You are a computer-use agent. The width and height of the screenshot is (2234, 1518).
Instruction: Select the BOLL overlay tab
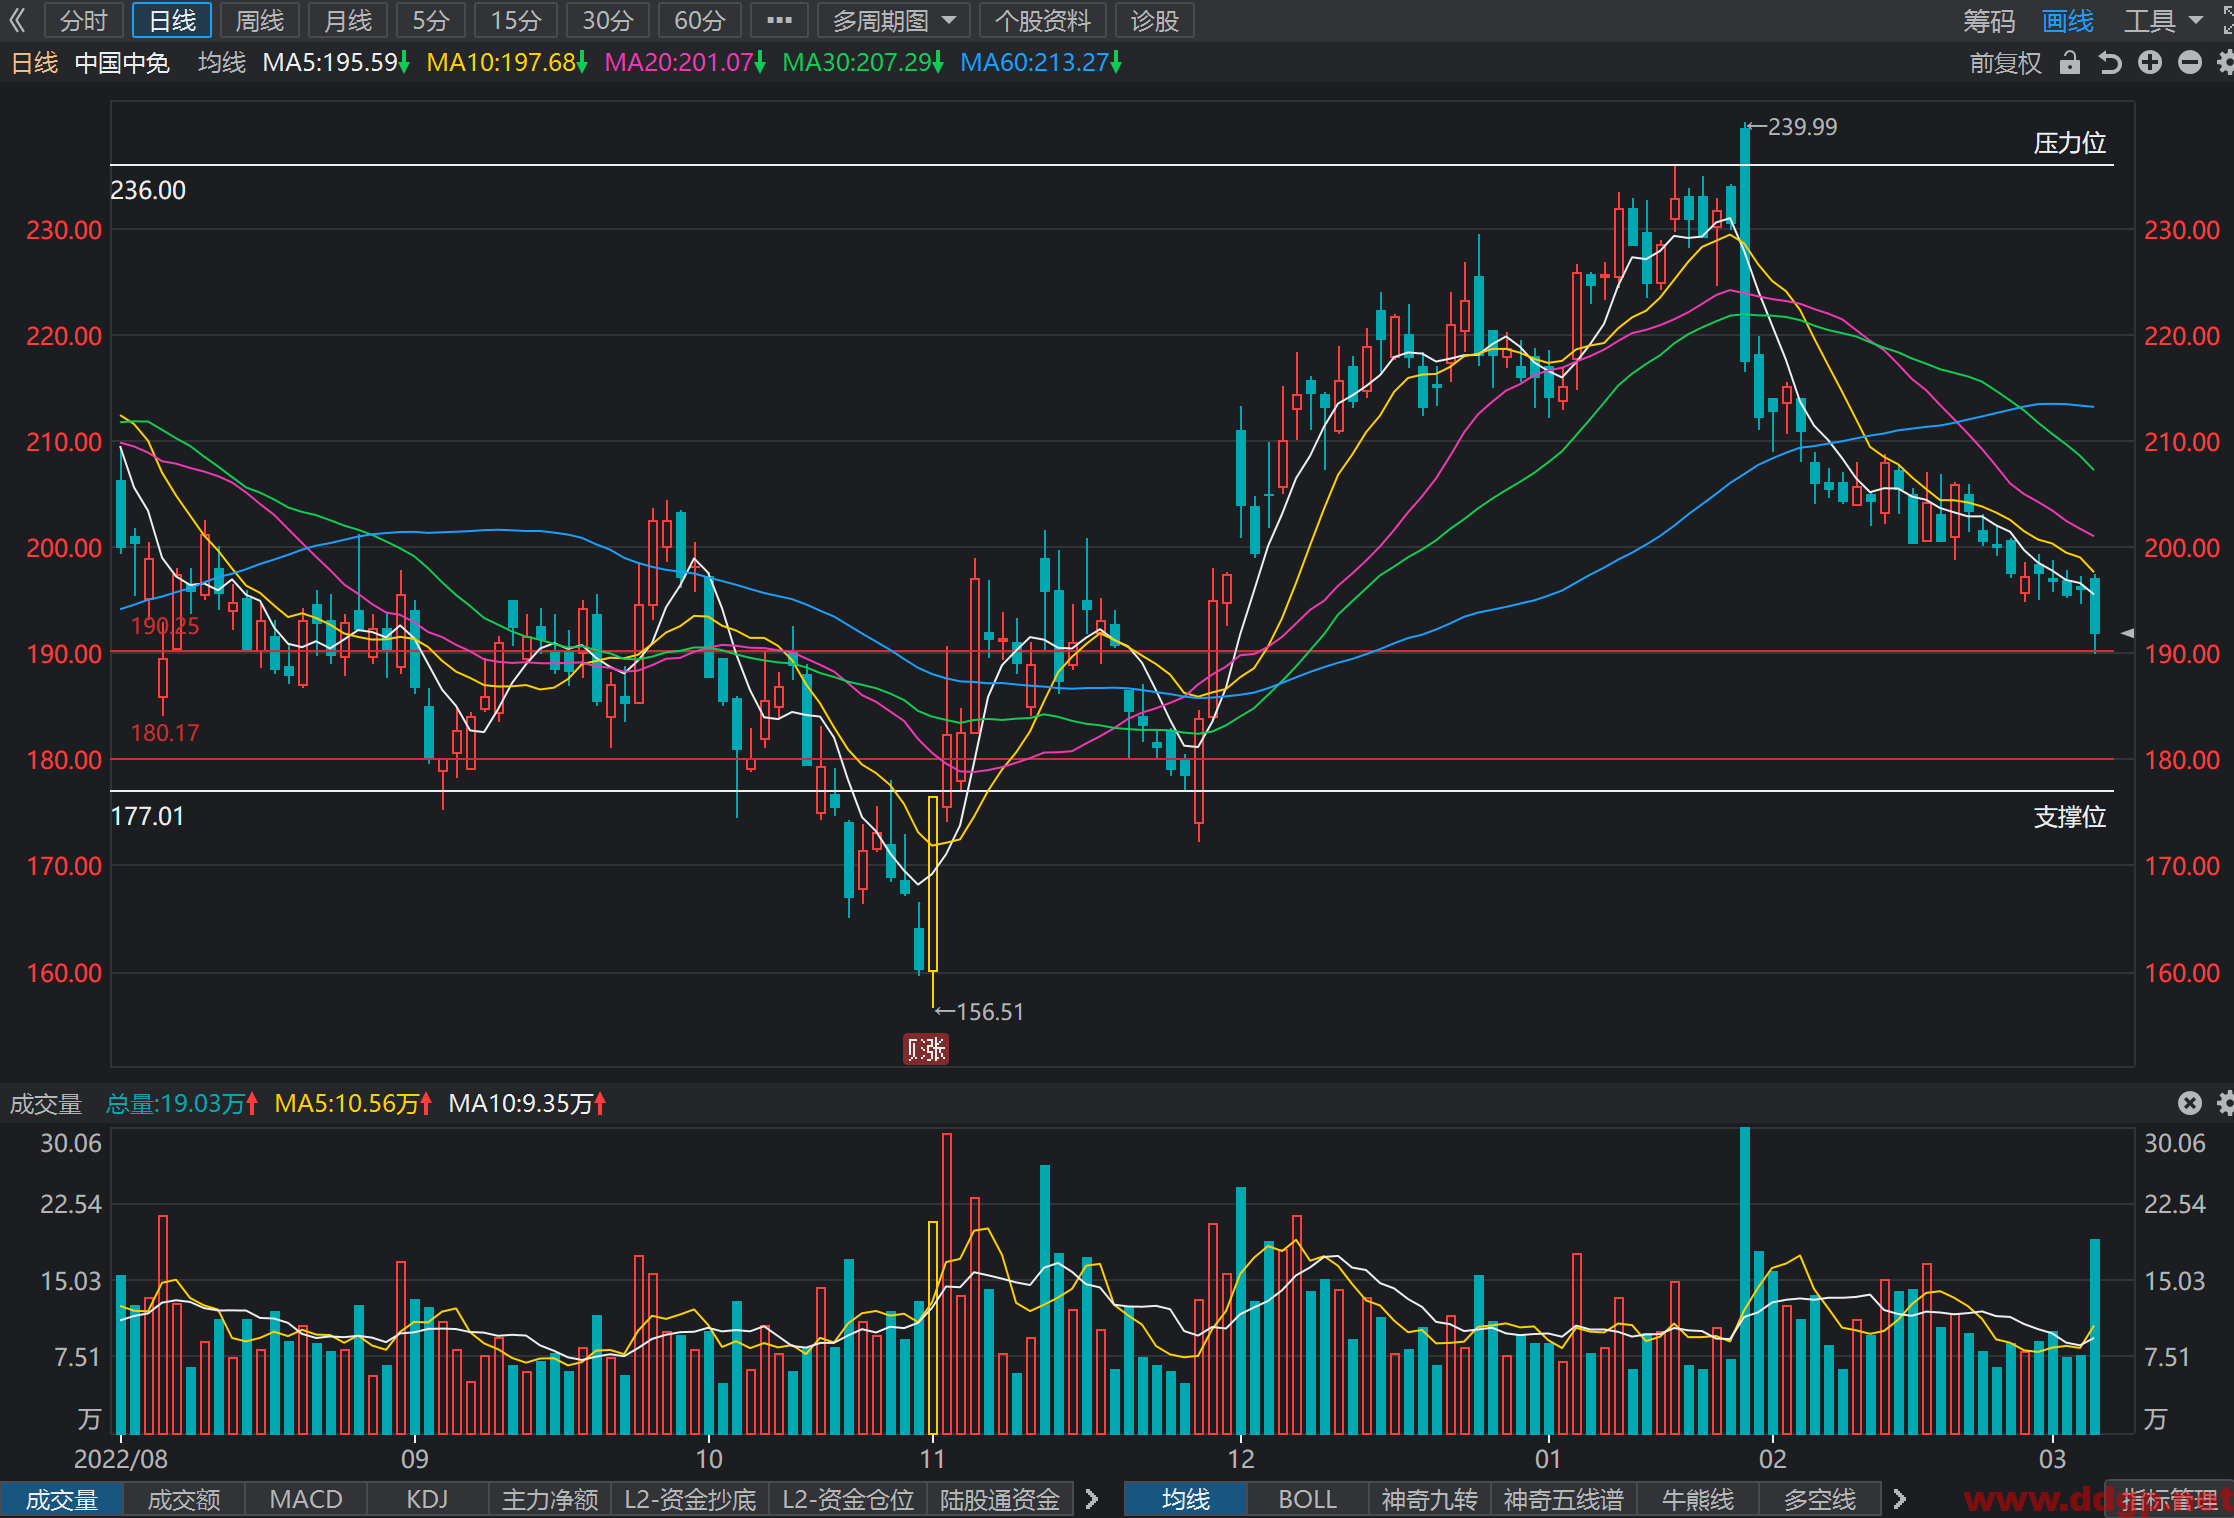1308,1499
